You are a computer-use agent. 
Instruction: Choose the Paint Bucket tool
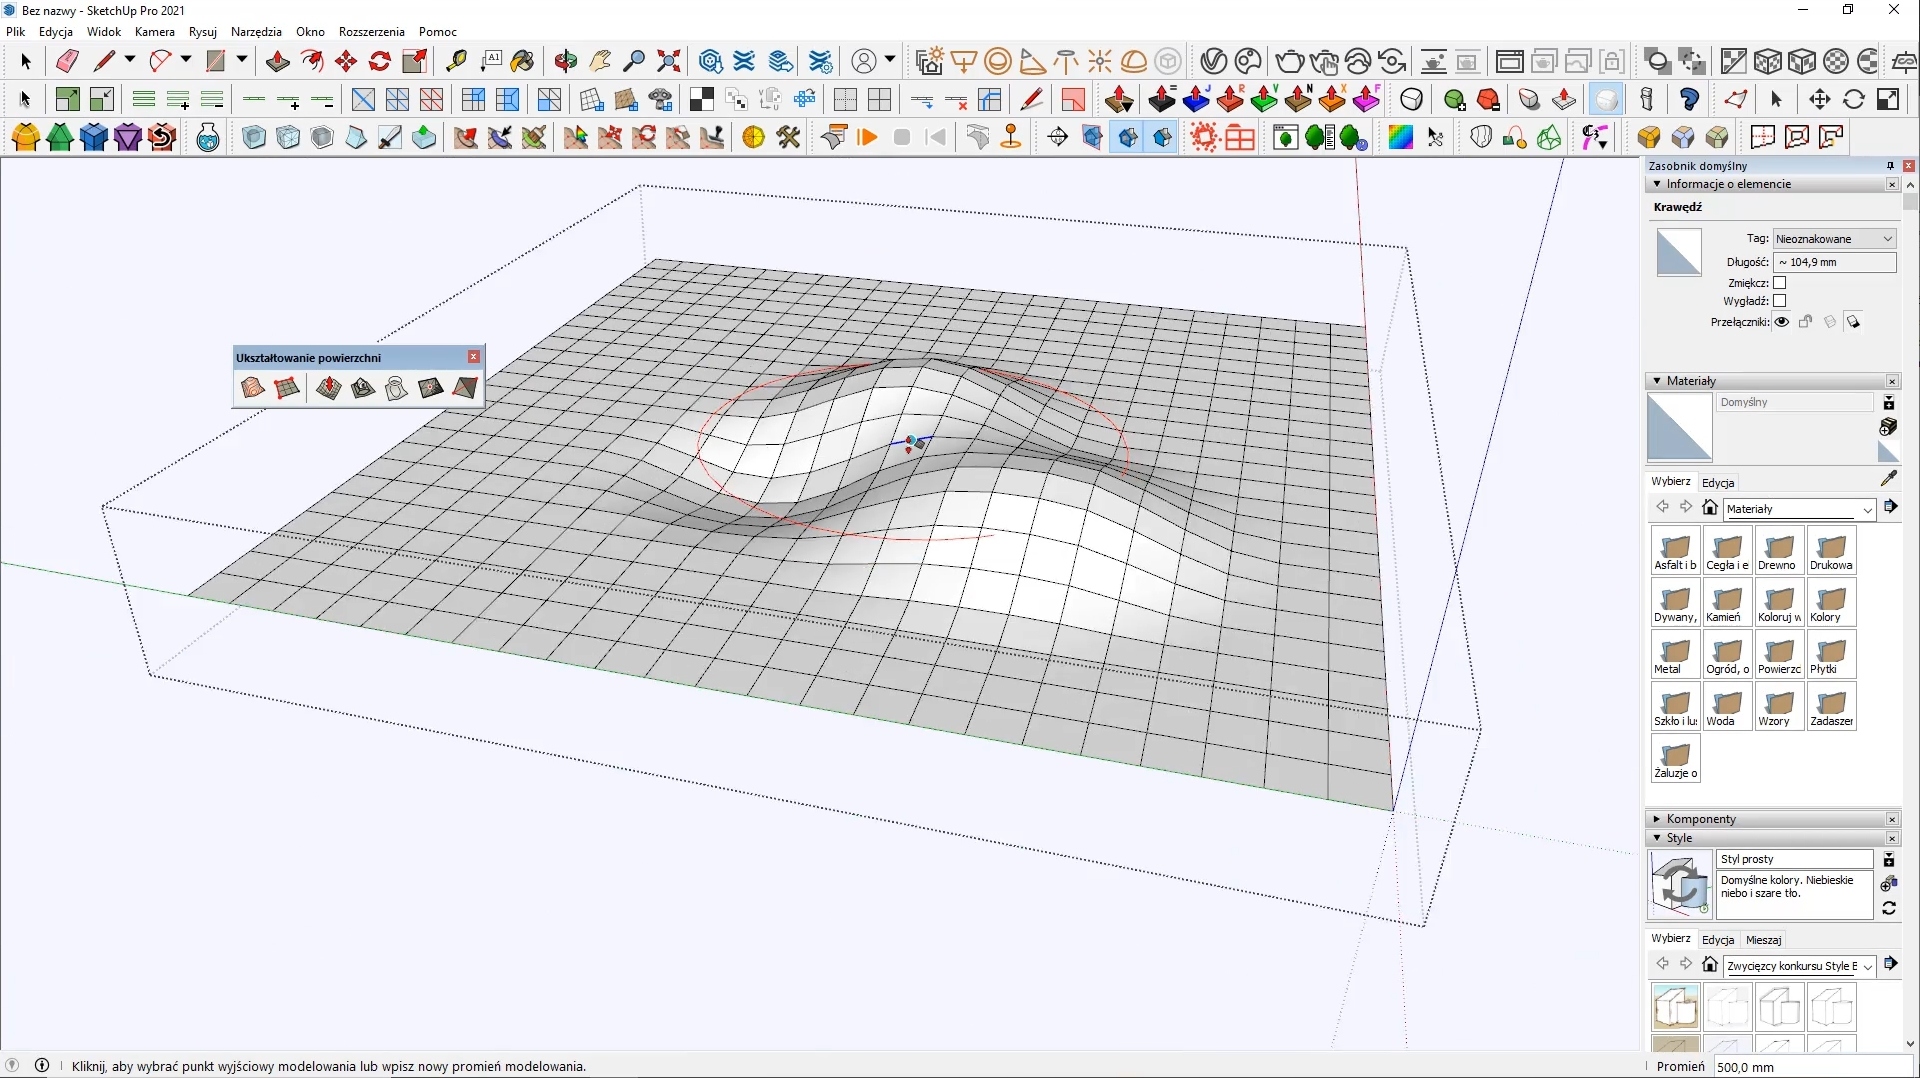tap(522, 62)
